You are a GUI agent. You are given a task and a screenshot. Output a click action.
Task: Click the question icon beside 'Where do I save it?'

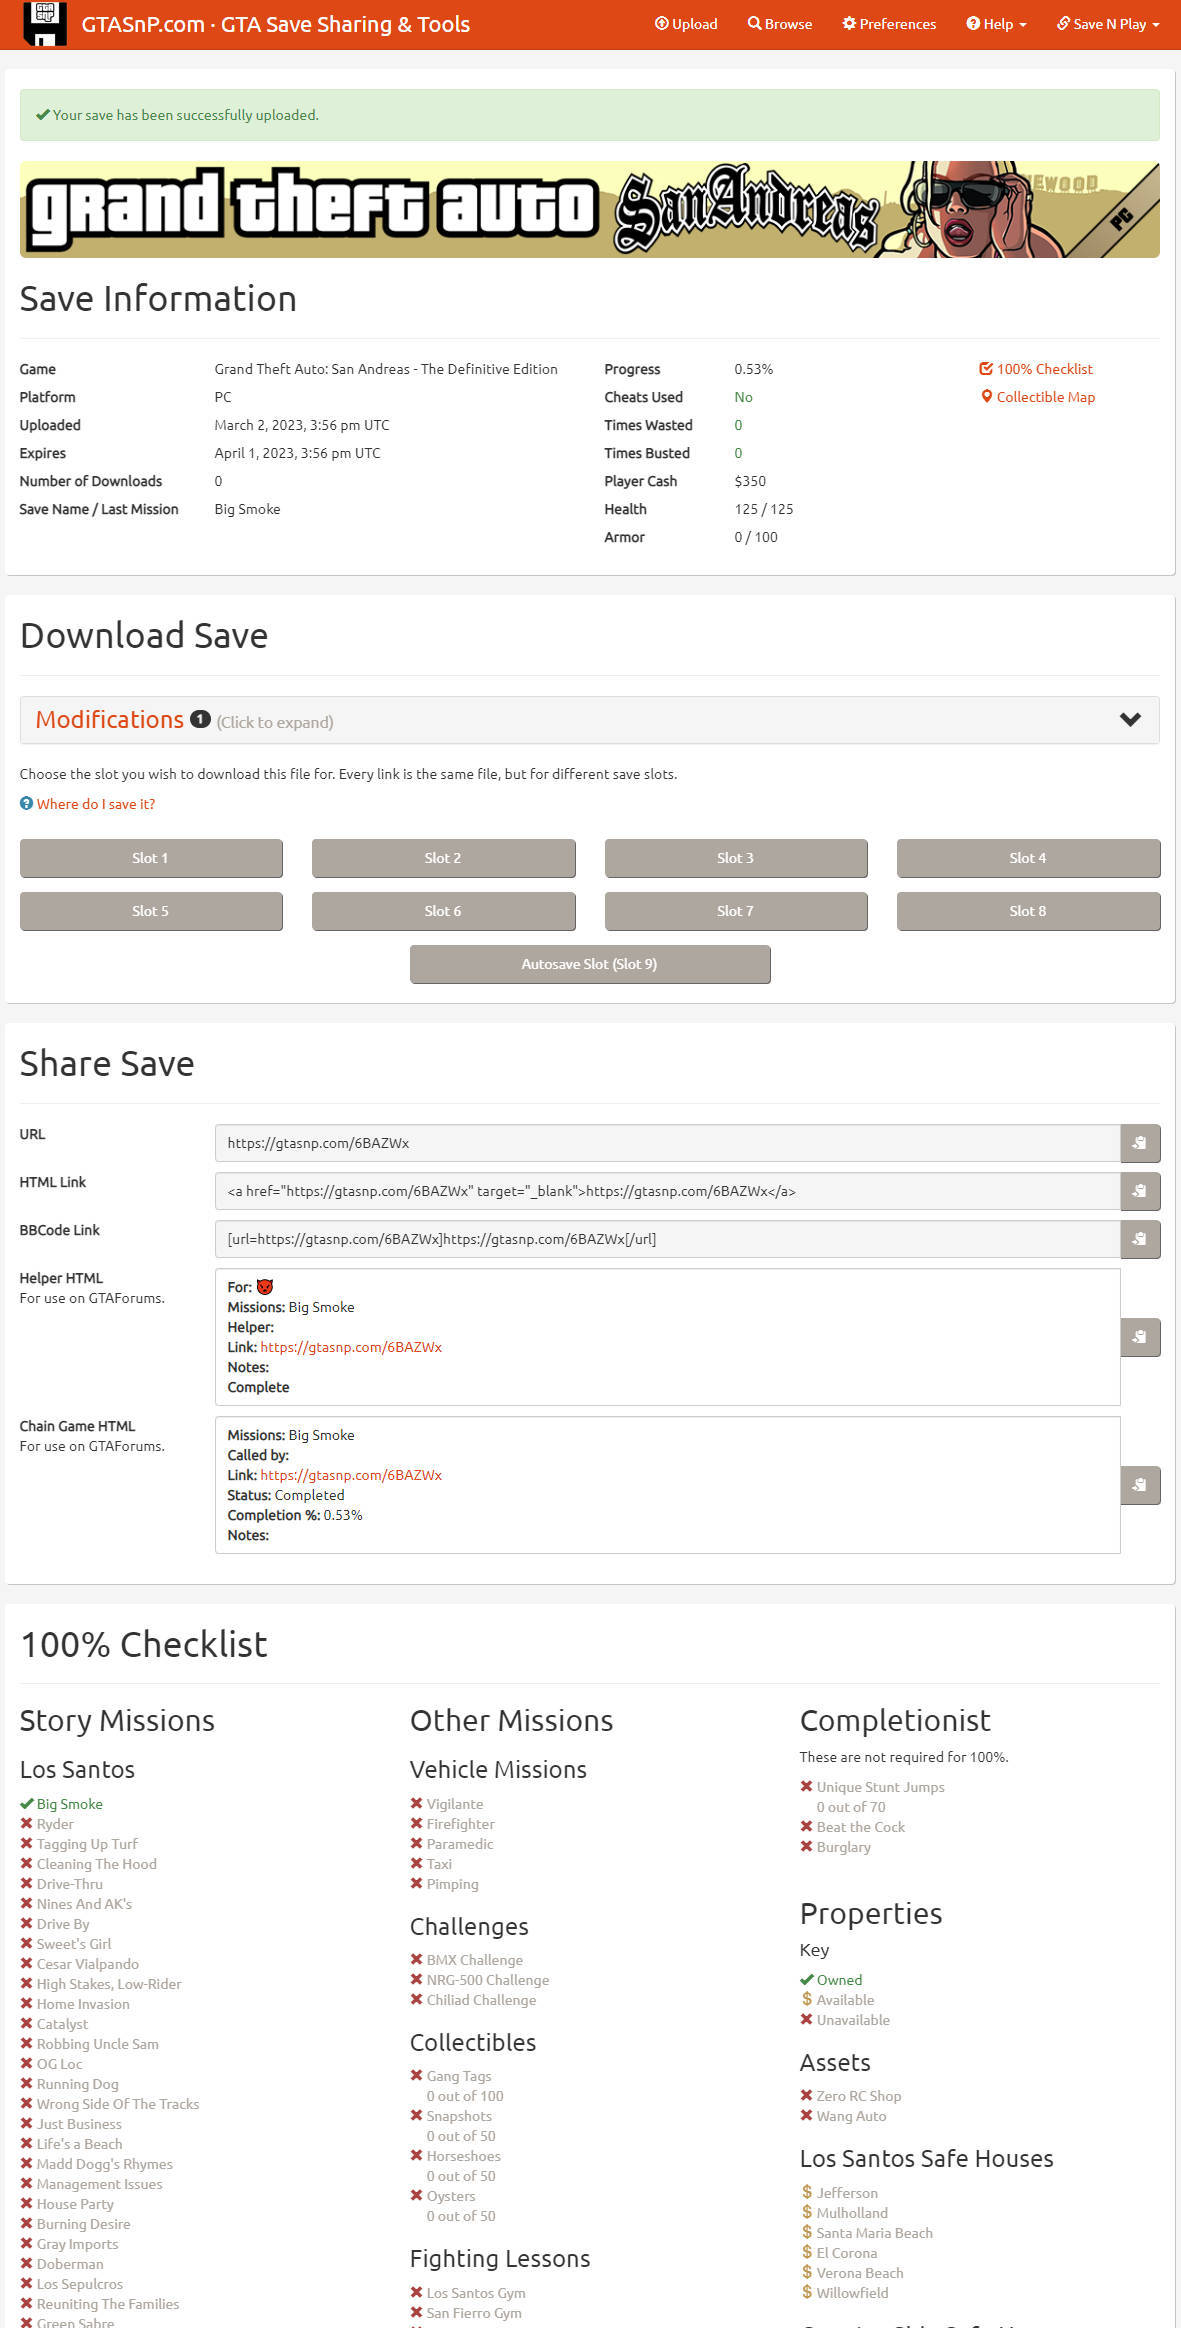pyautogui.click(x=26, y=804)
